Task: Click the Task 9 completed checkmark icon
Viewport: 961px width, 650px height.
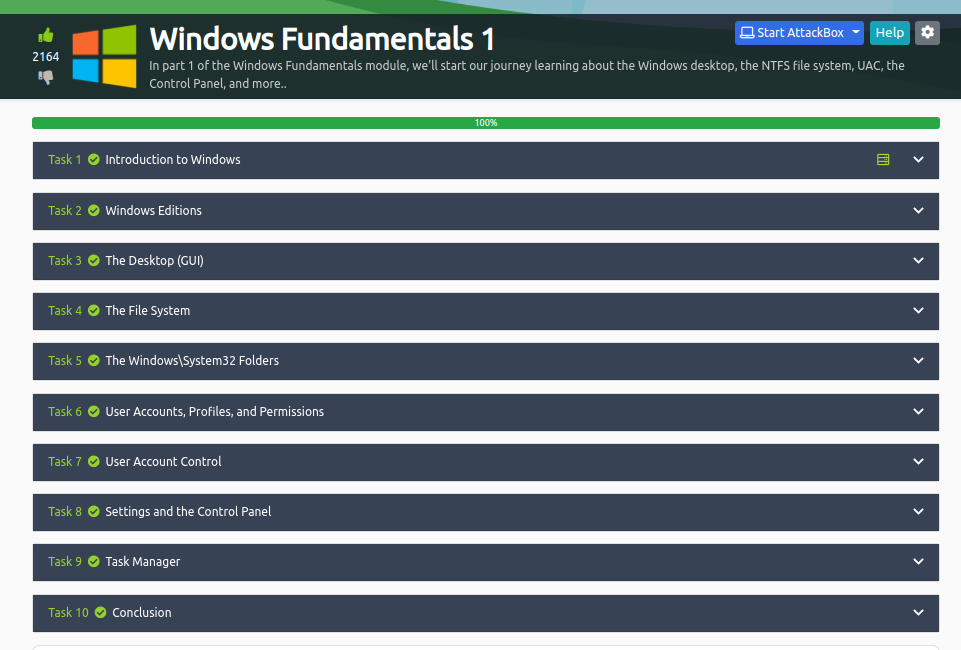Action: pyautogui.click(x=94, y=562)
